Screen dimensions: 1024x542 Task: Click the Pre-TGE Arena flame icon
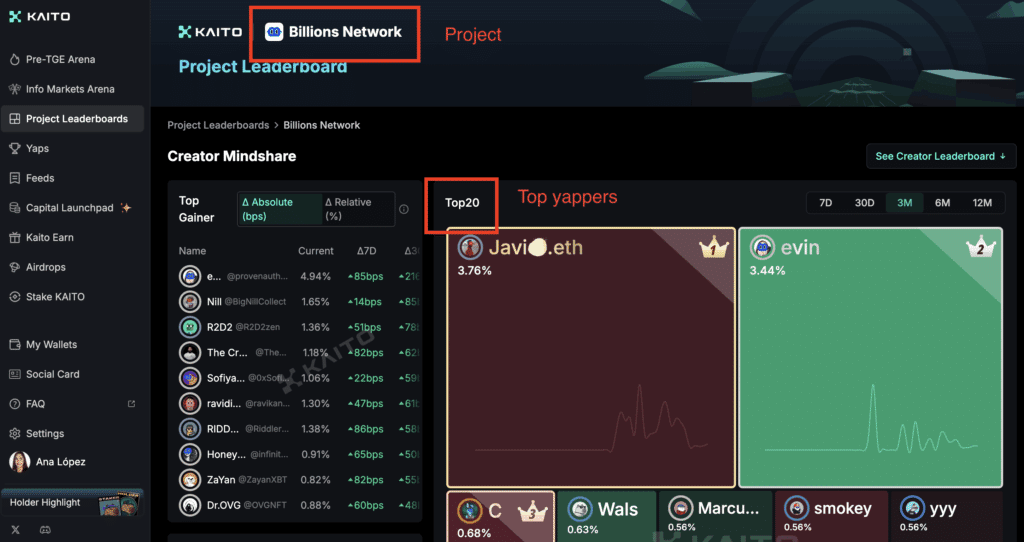(x=15, y=60)
